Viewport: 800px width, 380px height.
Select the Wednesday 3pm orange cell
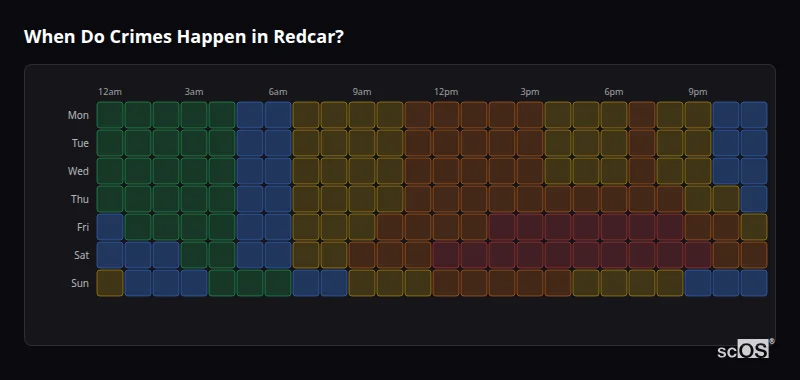click(530, 171)
